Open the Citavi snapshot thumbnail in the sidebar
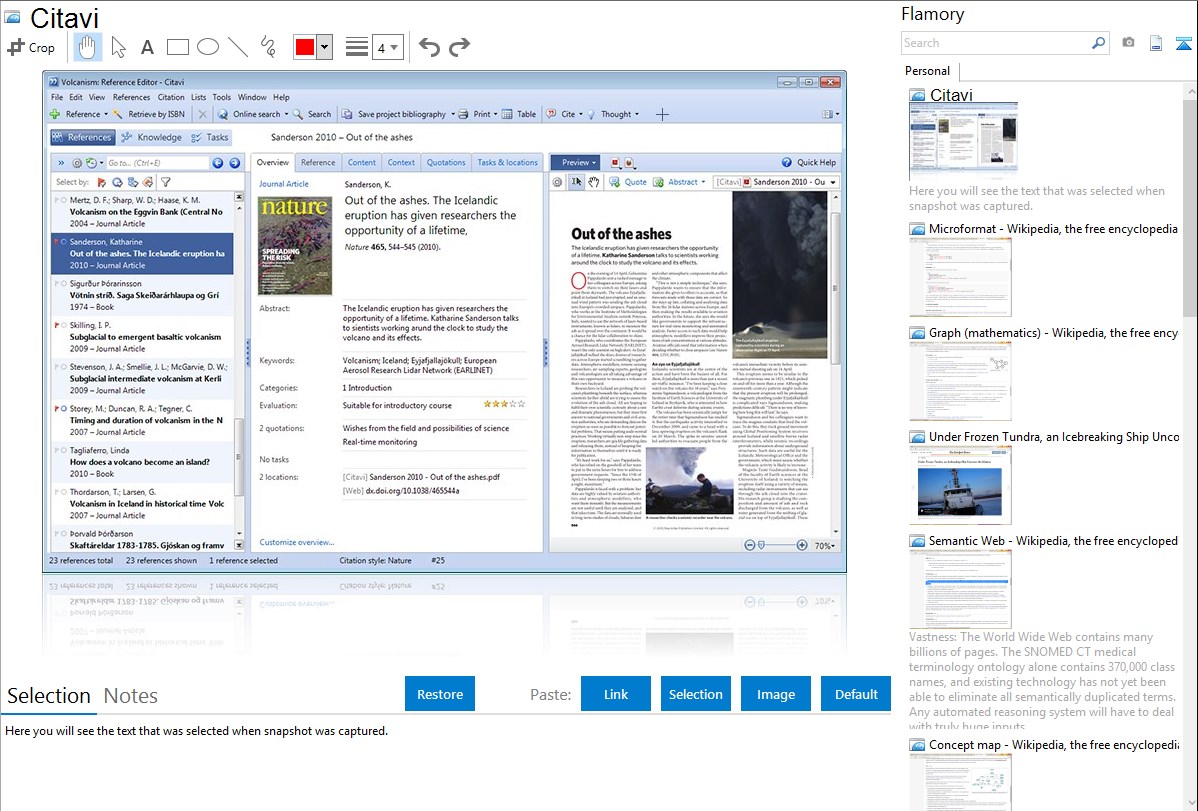 point(963,141)
